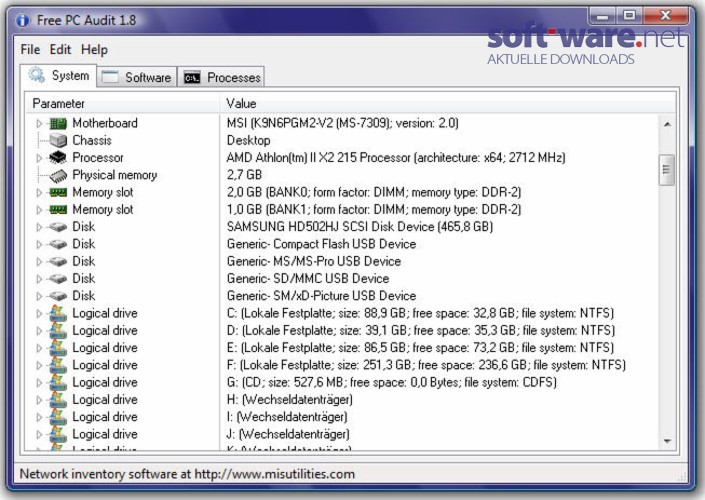Expand the C: Logical drive node

(x=39, y=313)
